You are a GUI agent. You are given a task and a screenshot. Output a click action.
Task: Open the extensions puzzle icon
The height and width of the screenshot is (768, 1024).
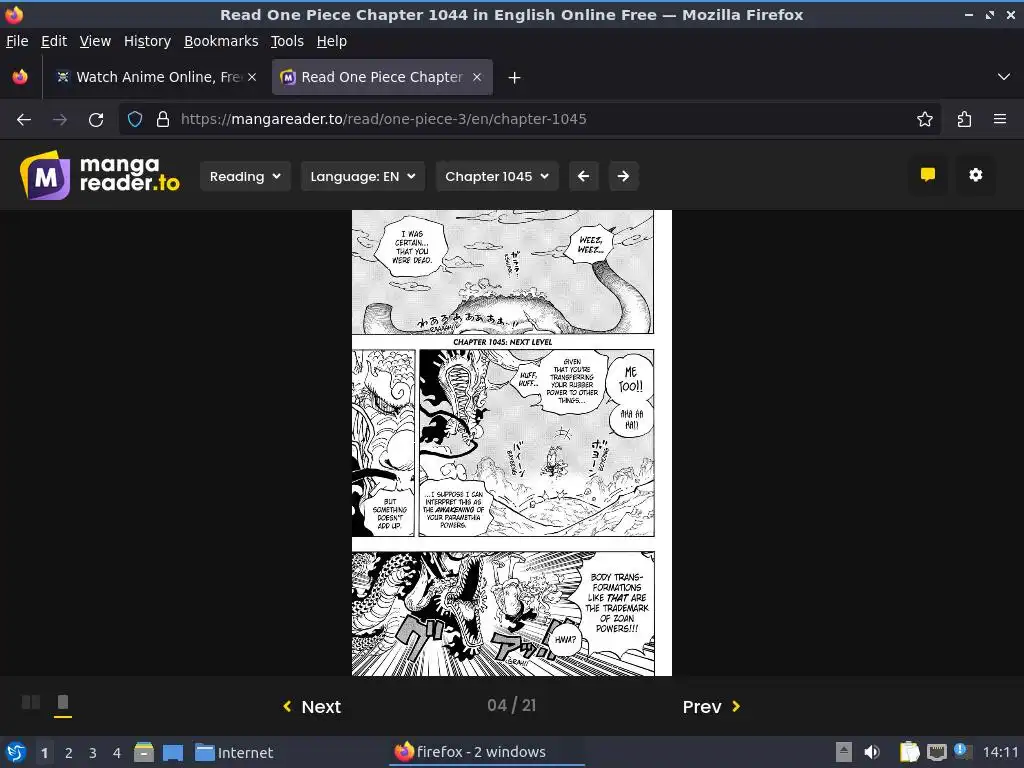point(964,119)
